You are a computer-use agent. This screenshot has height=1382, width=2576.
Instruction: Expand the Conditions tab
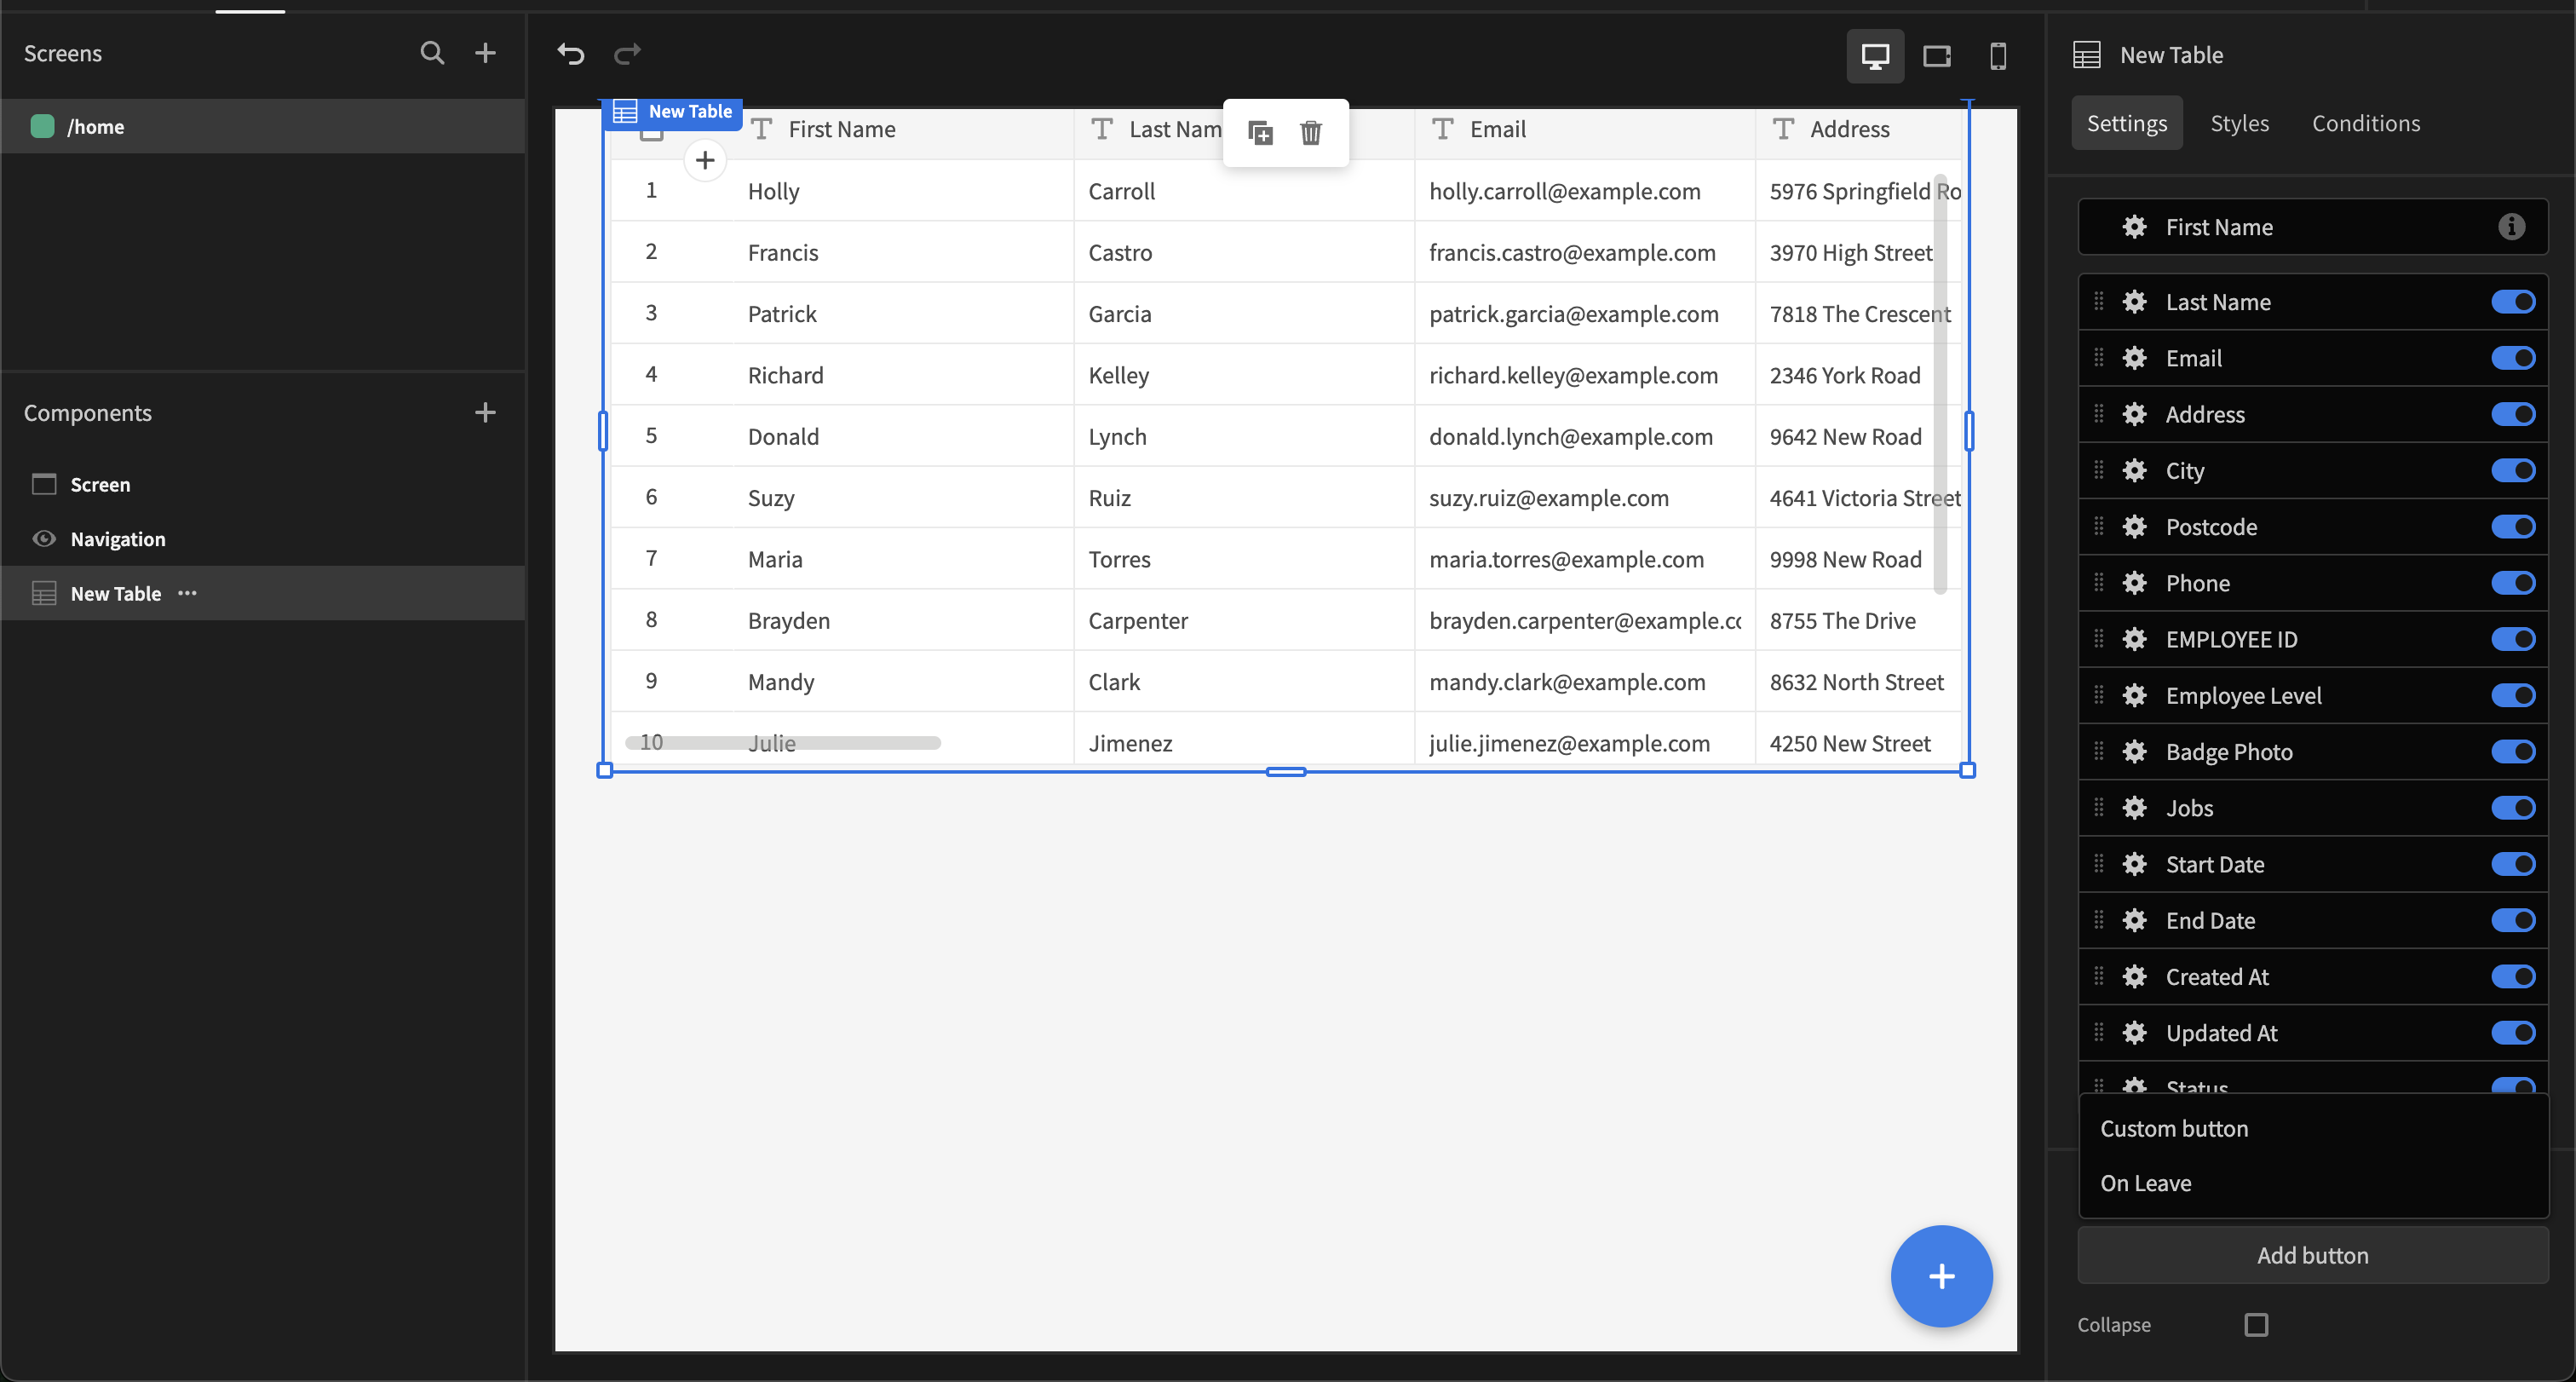(x=2366, y=123)
